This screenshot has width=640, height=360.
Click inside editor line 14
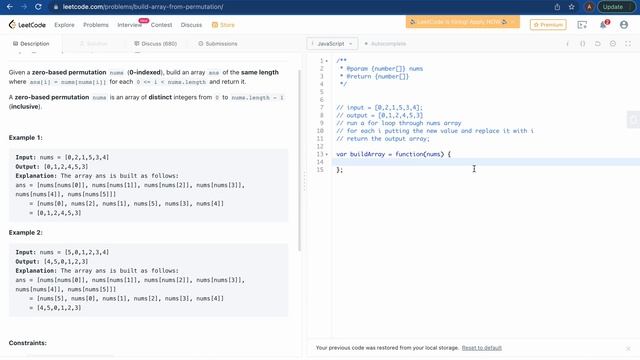[x=486, y=162]
